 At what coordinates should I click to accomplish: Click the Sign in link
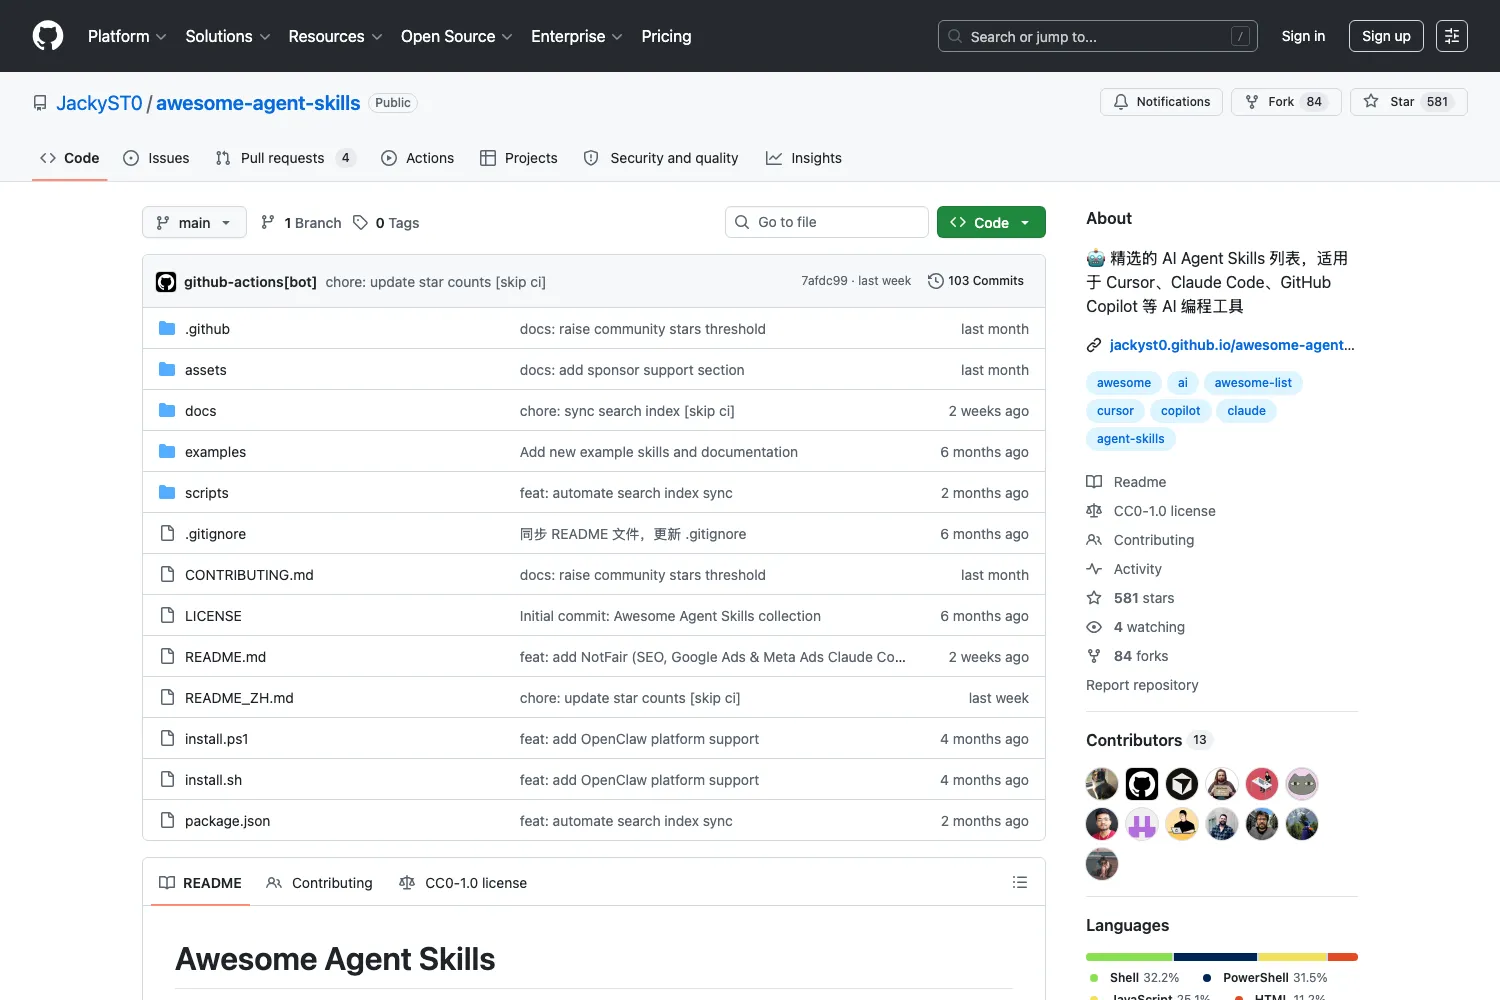1303,36
